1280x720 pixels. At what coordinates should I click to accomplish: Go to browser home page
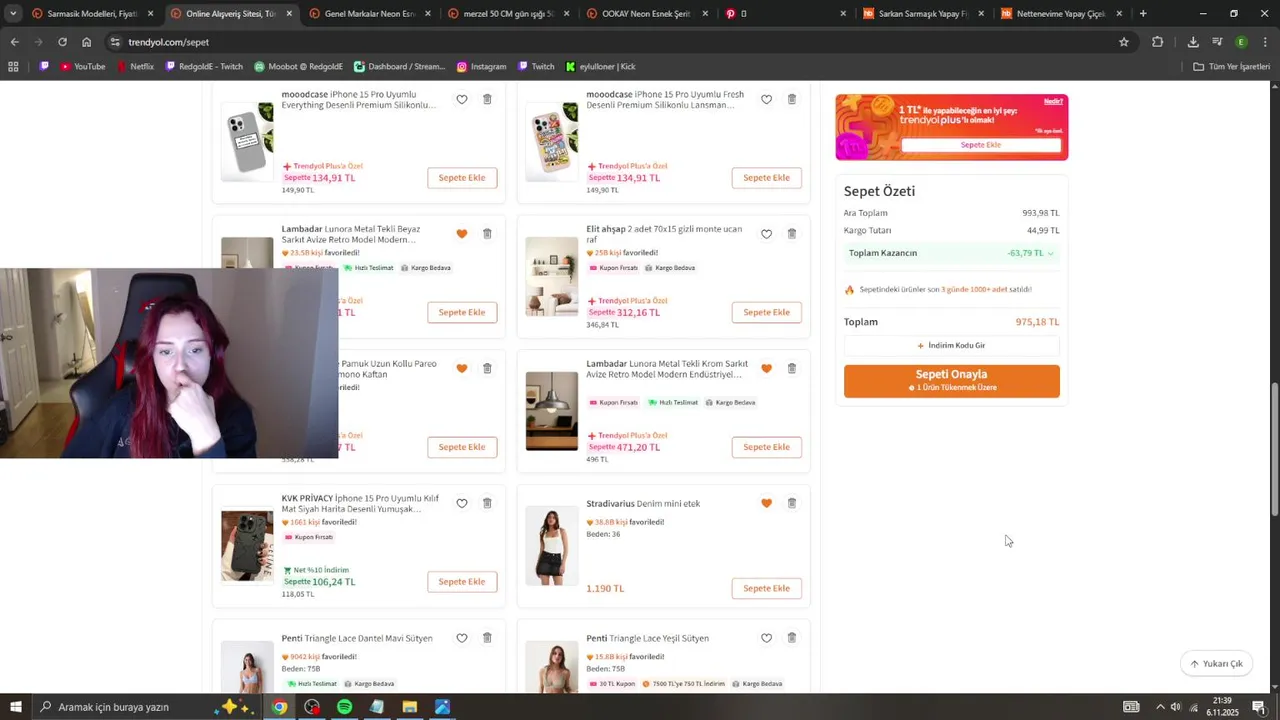point(87,42)
